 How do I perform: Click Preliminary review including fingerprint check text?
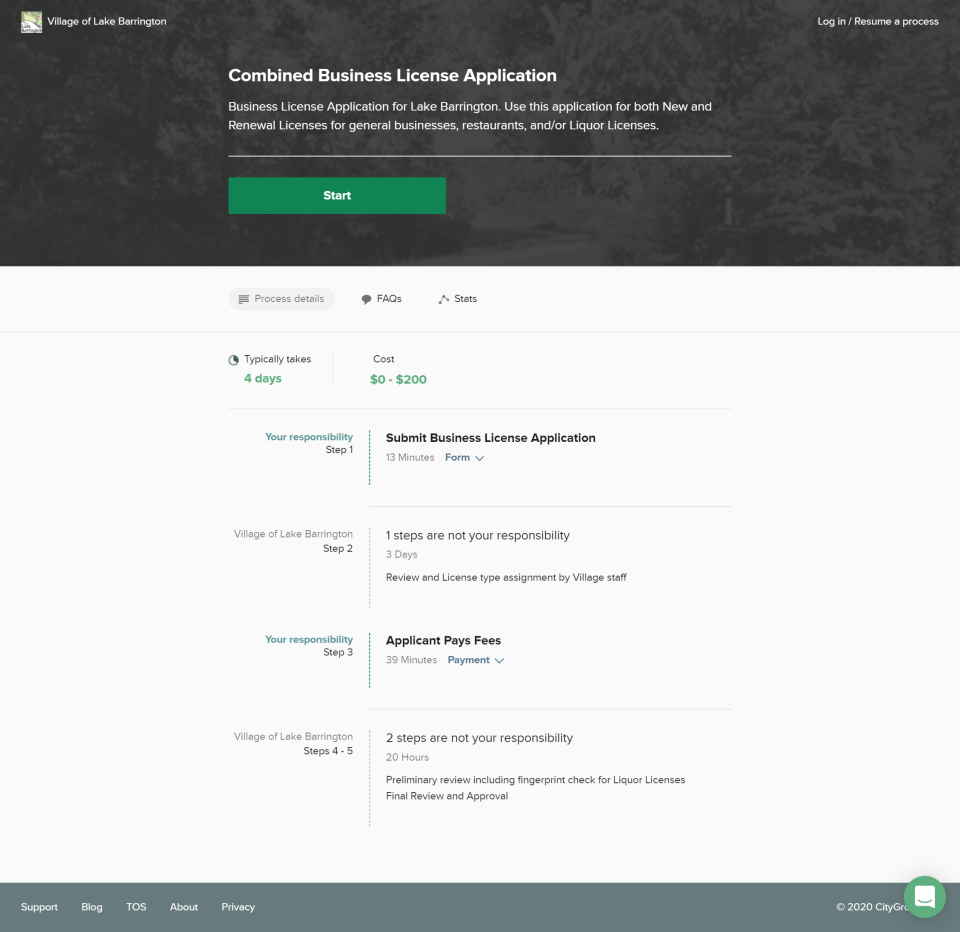tap(535, 780)
